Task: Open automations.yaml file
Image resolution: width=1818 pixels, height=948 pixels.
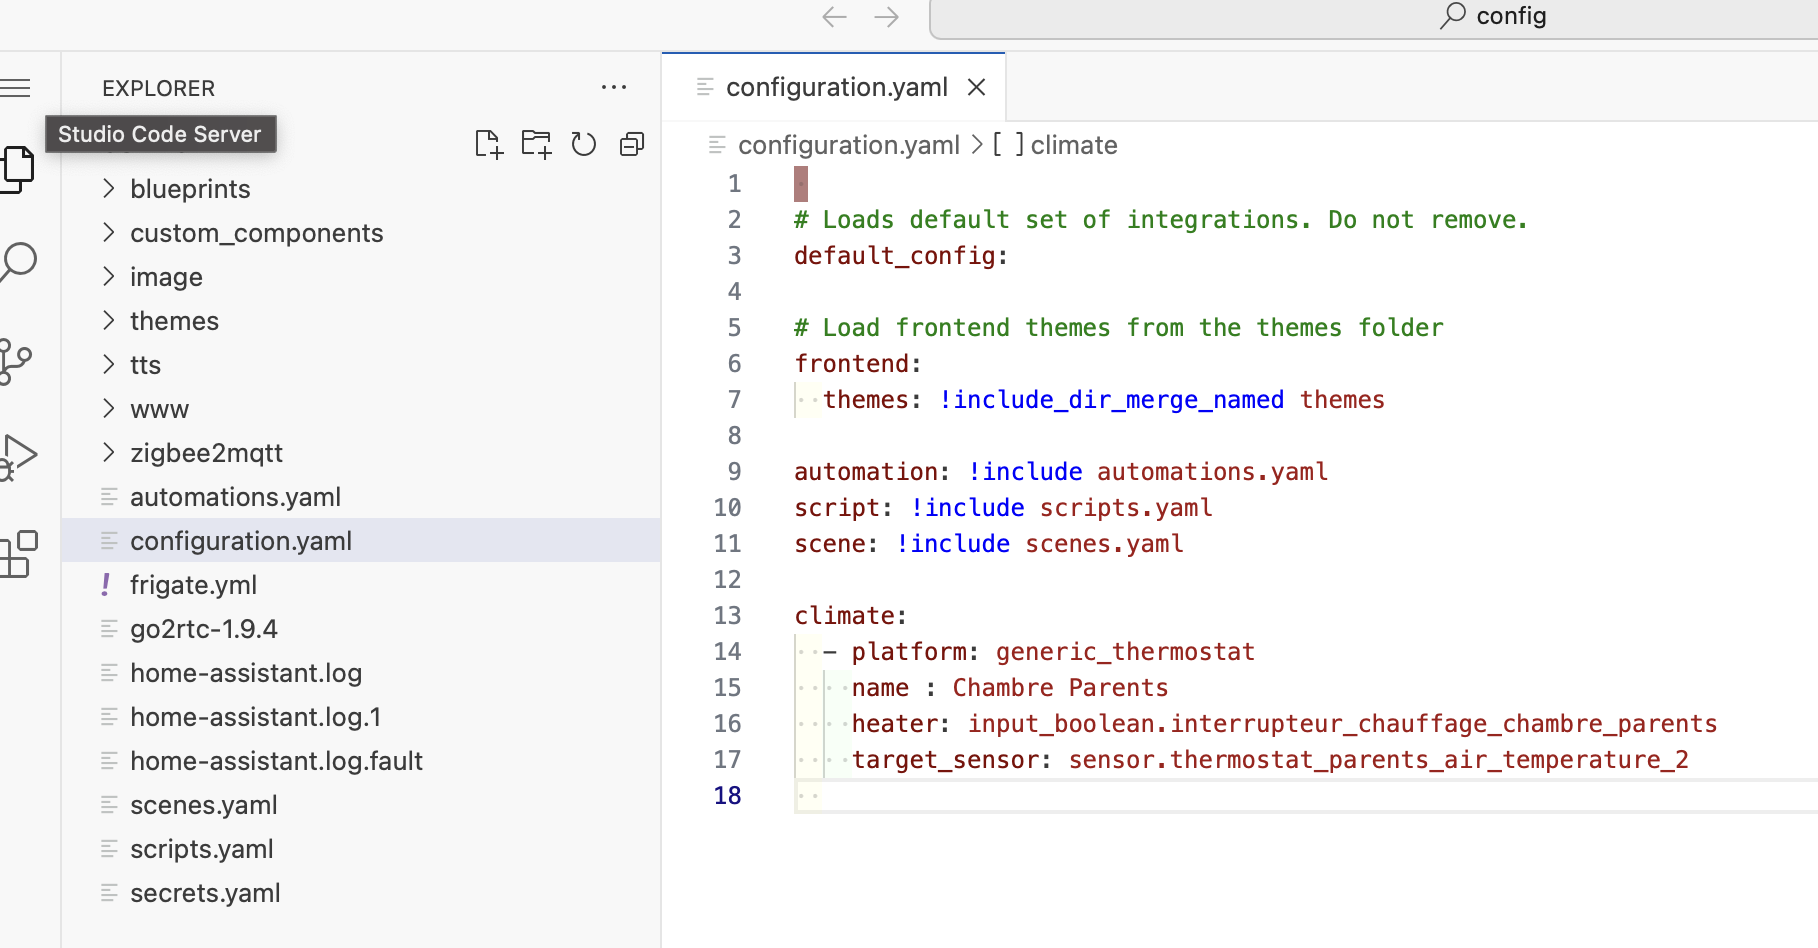Action: [x=361, y=497]
